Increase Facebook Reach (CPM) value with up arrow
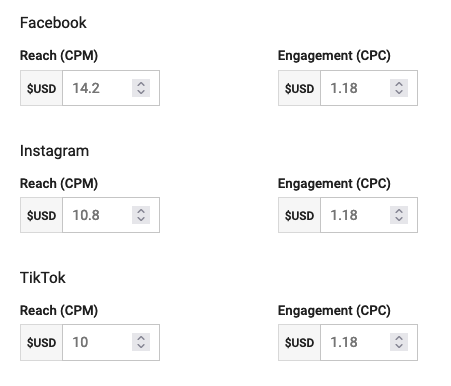 coord(141,84)
